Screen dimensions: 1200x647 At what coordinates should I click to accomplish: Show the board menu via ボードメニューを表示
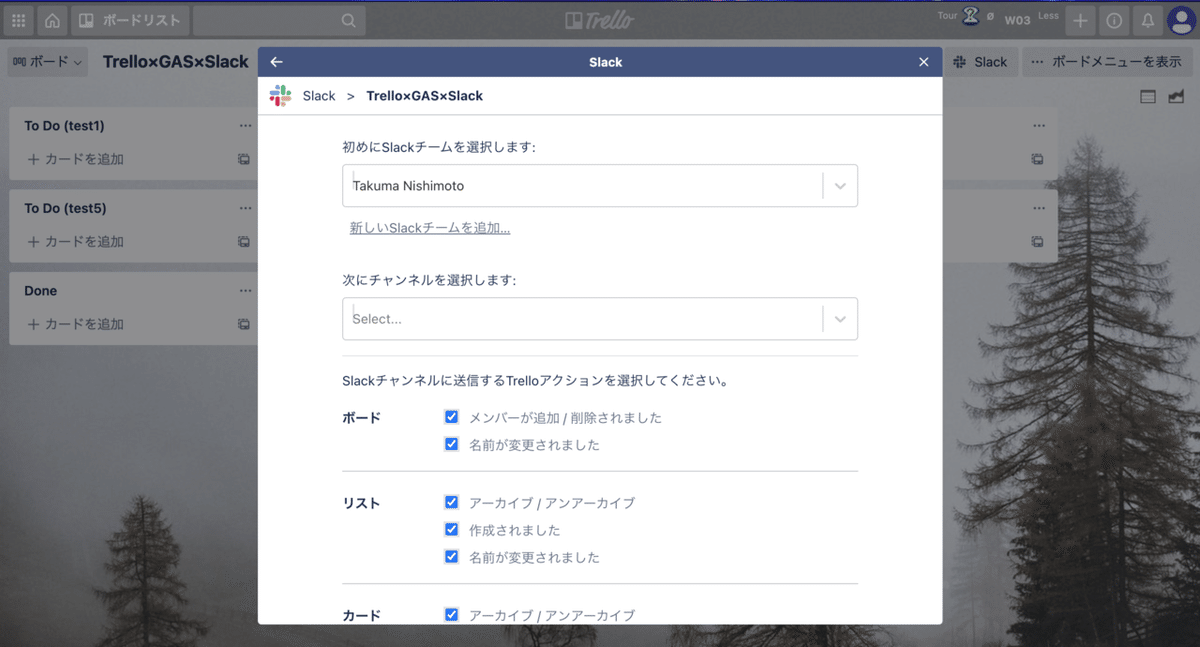1110,61
